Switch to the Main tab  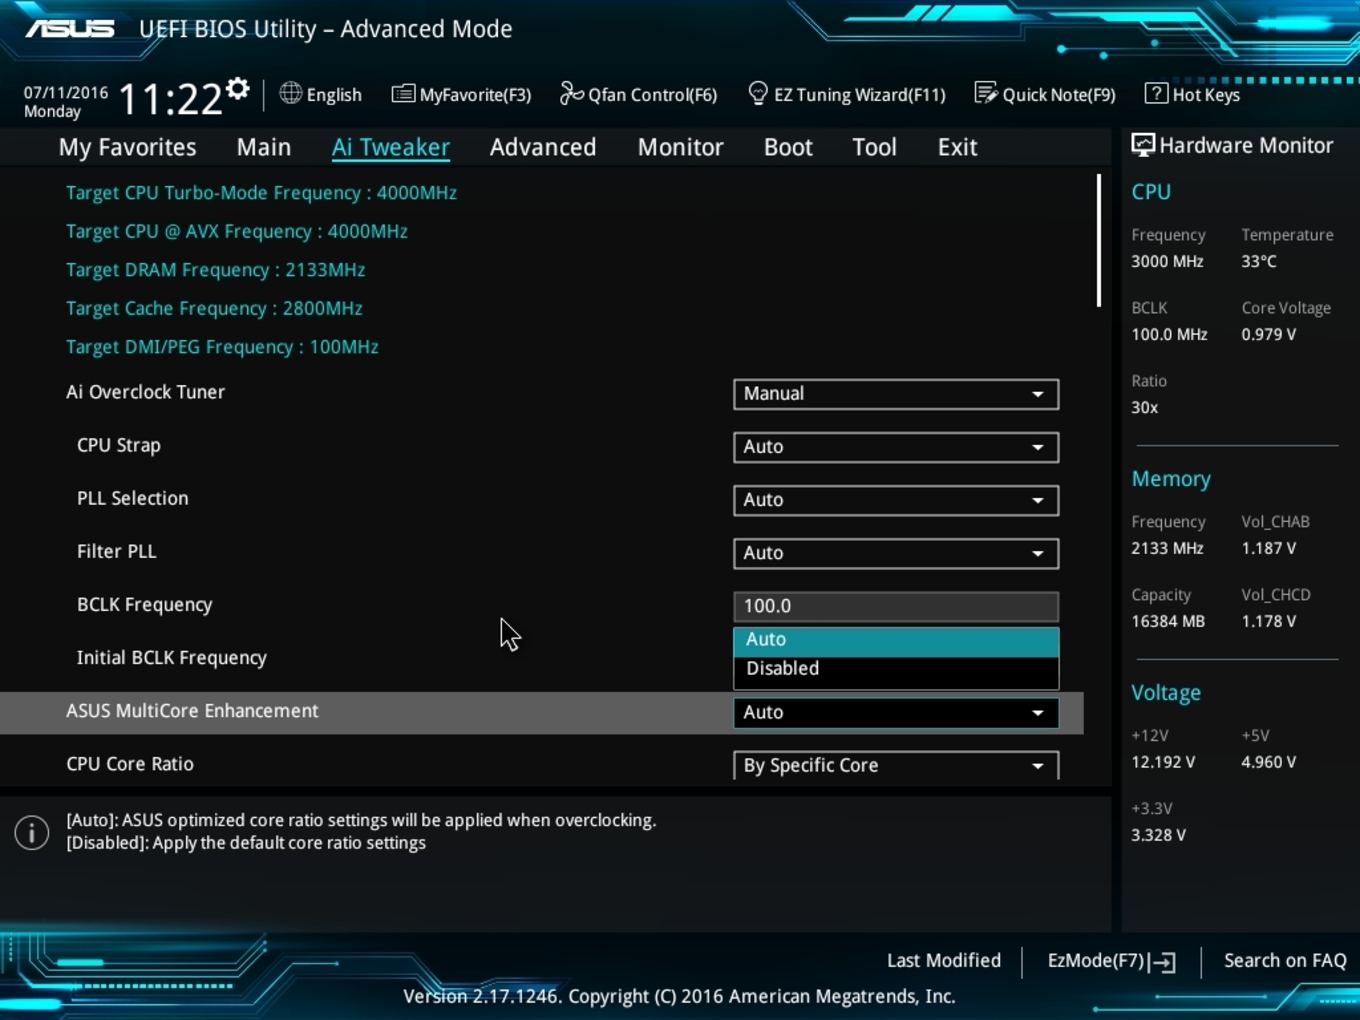click(x=264, y=147)
